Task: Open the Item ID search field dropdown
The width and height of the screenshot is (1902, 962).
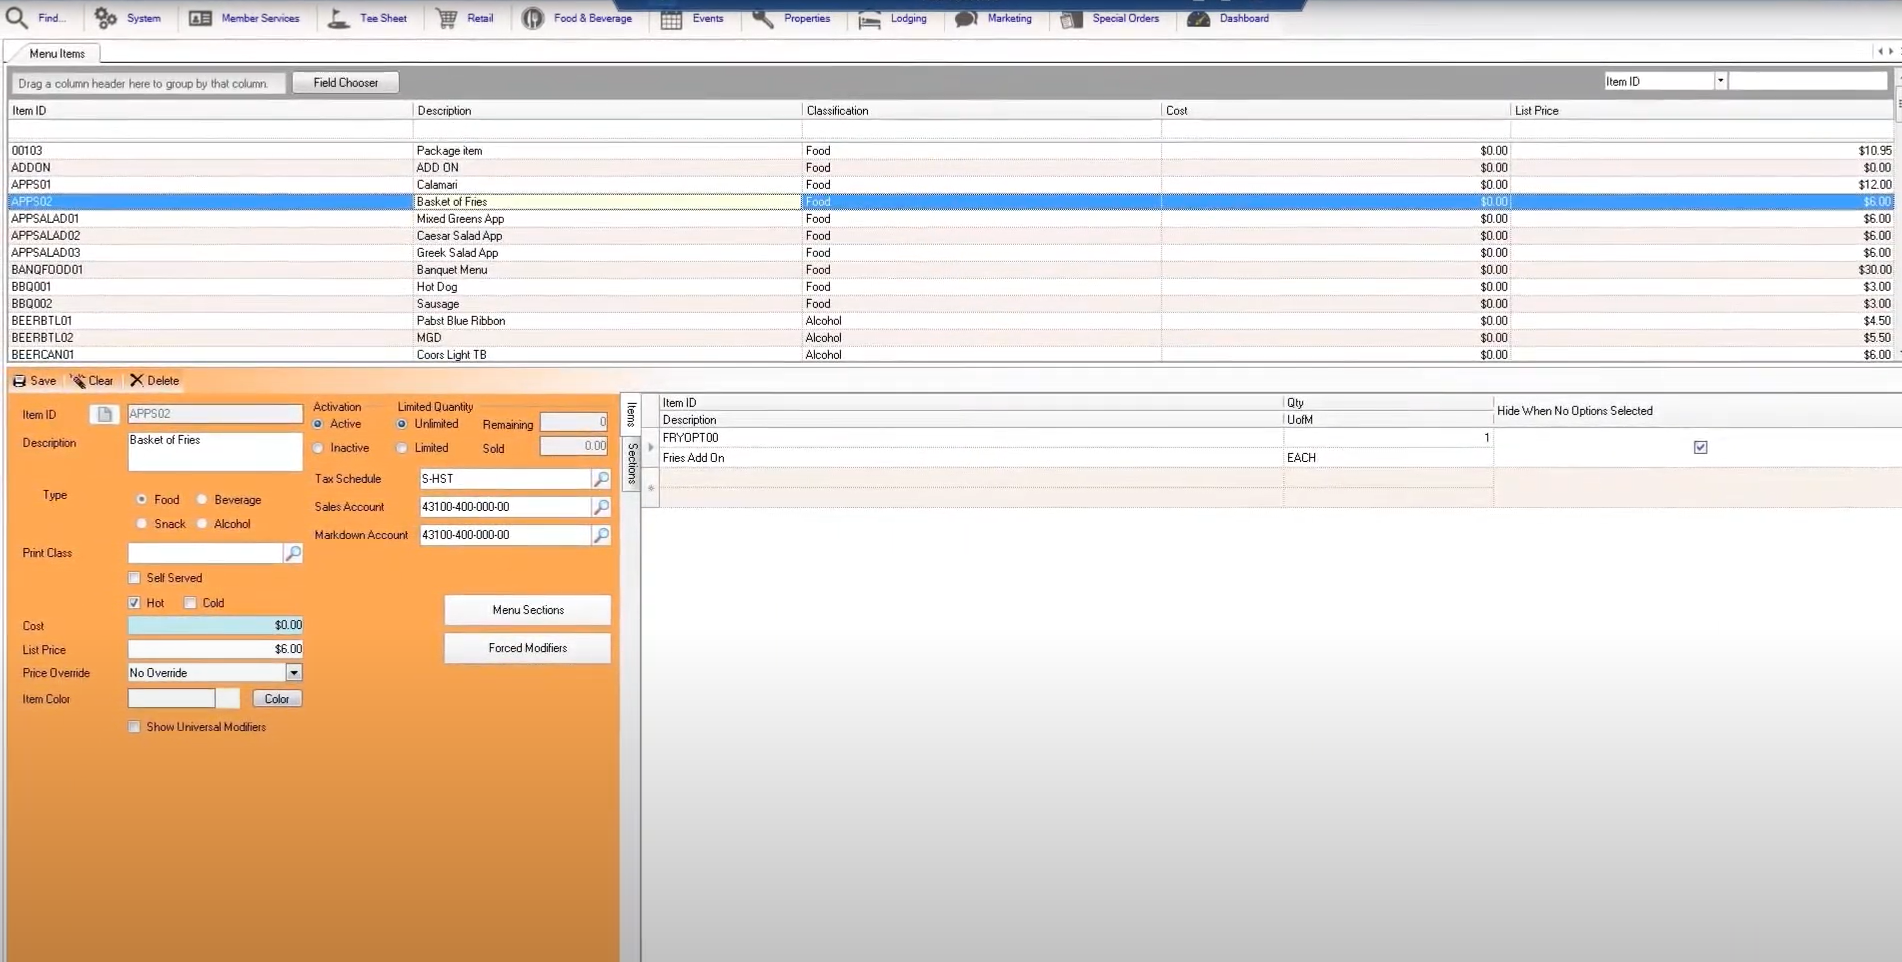Action: [1719, 80]
